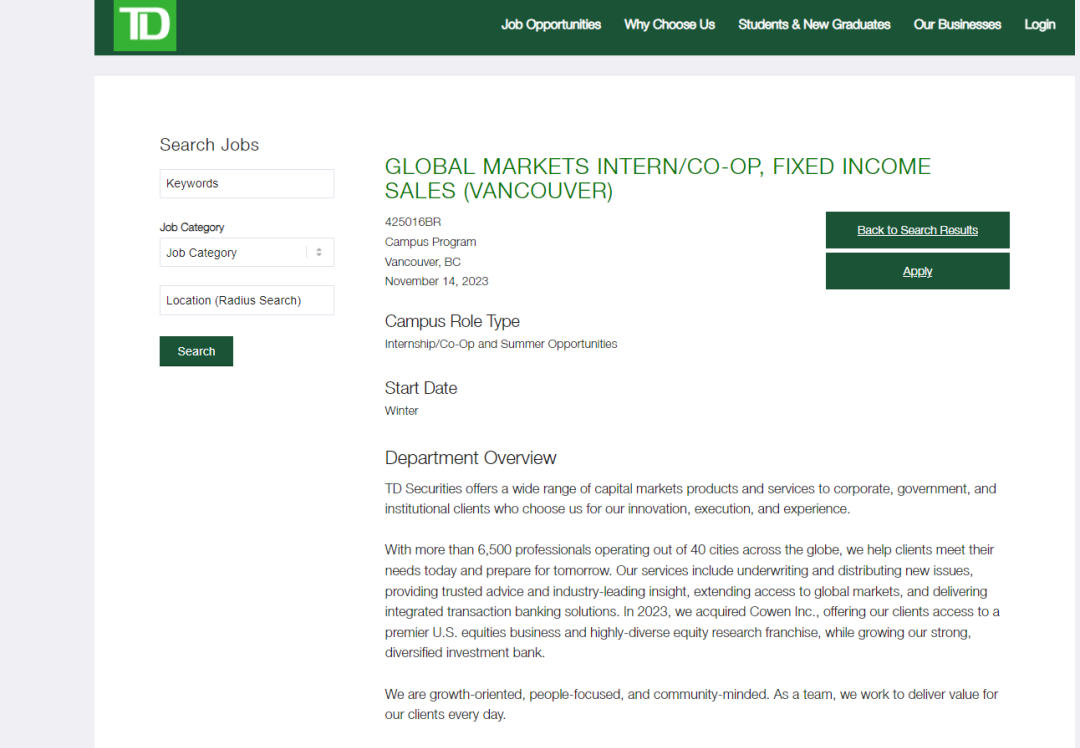
Task: Open the Job Opportunities menu
Action: (x=551, y=25)
